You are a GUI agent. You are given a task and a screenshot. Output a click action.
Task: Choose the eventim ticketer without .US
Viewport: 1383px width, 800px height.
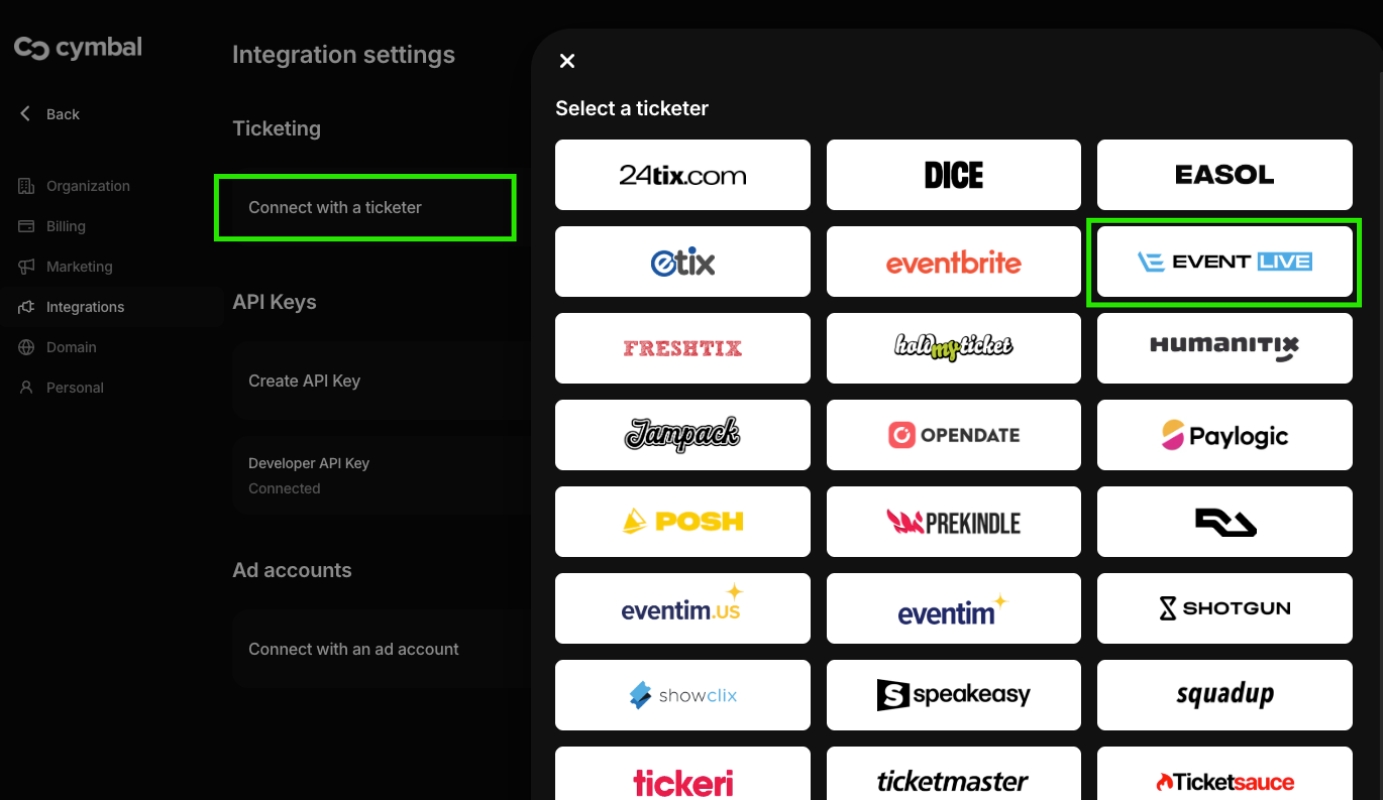point(953,608)
